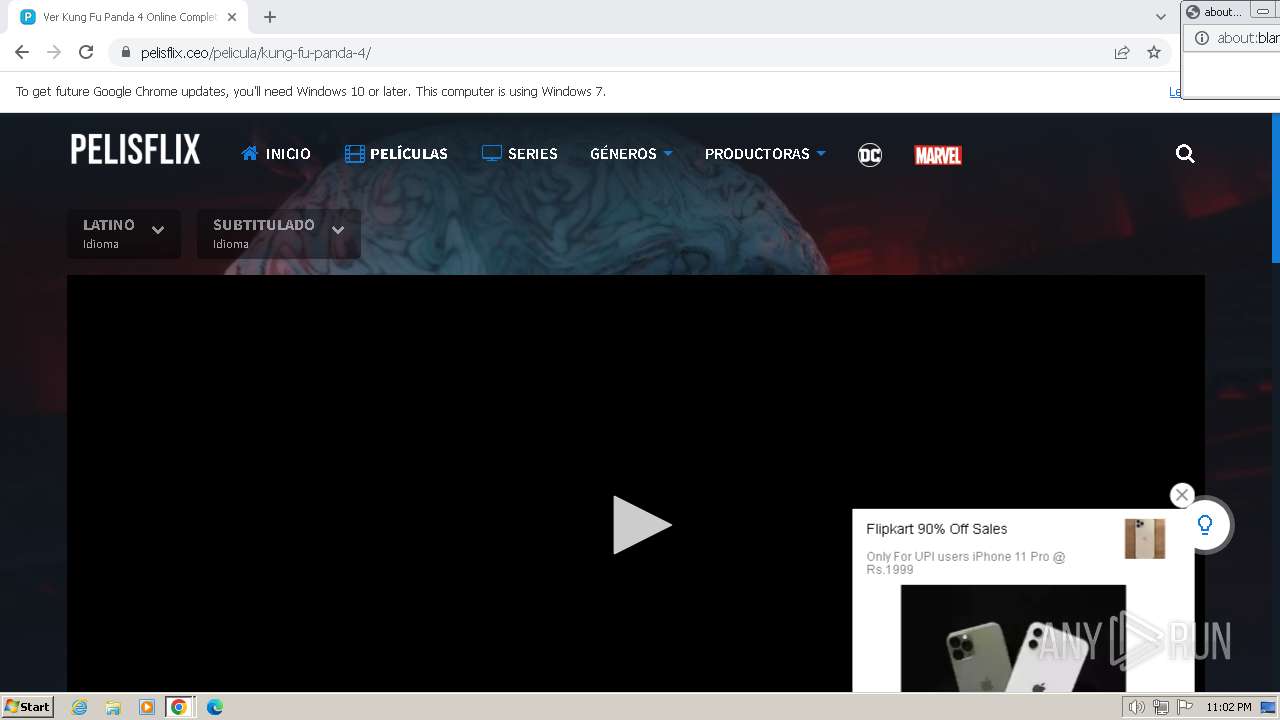The height and width of the screenshot is (720, 1280).
Task: Click the Marvel logo icon
Action: coord(938,155)
